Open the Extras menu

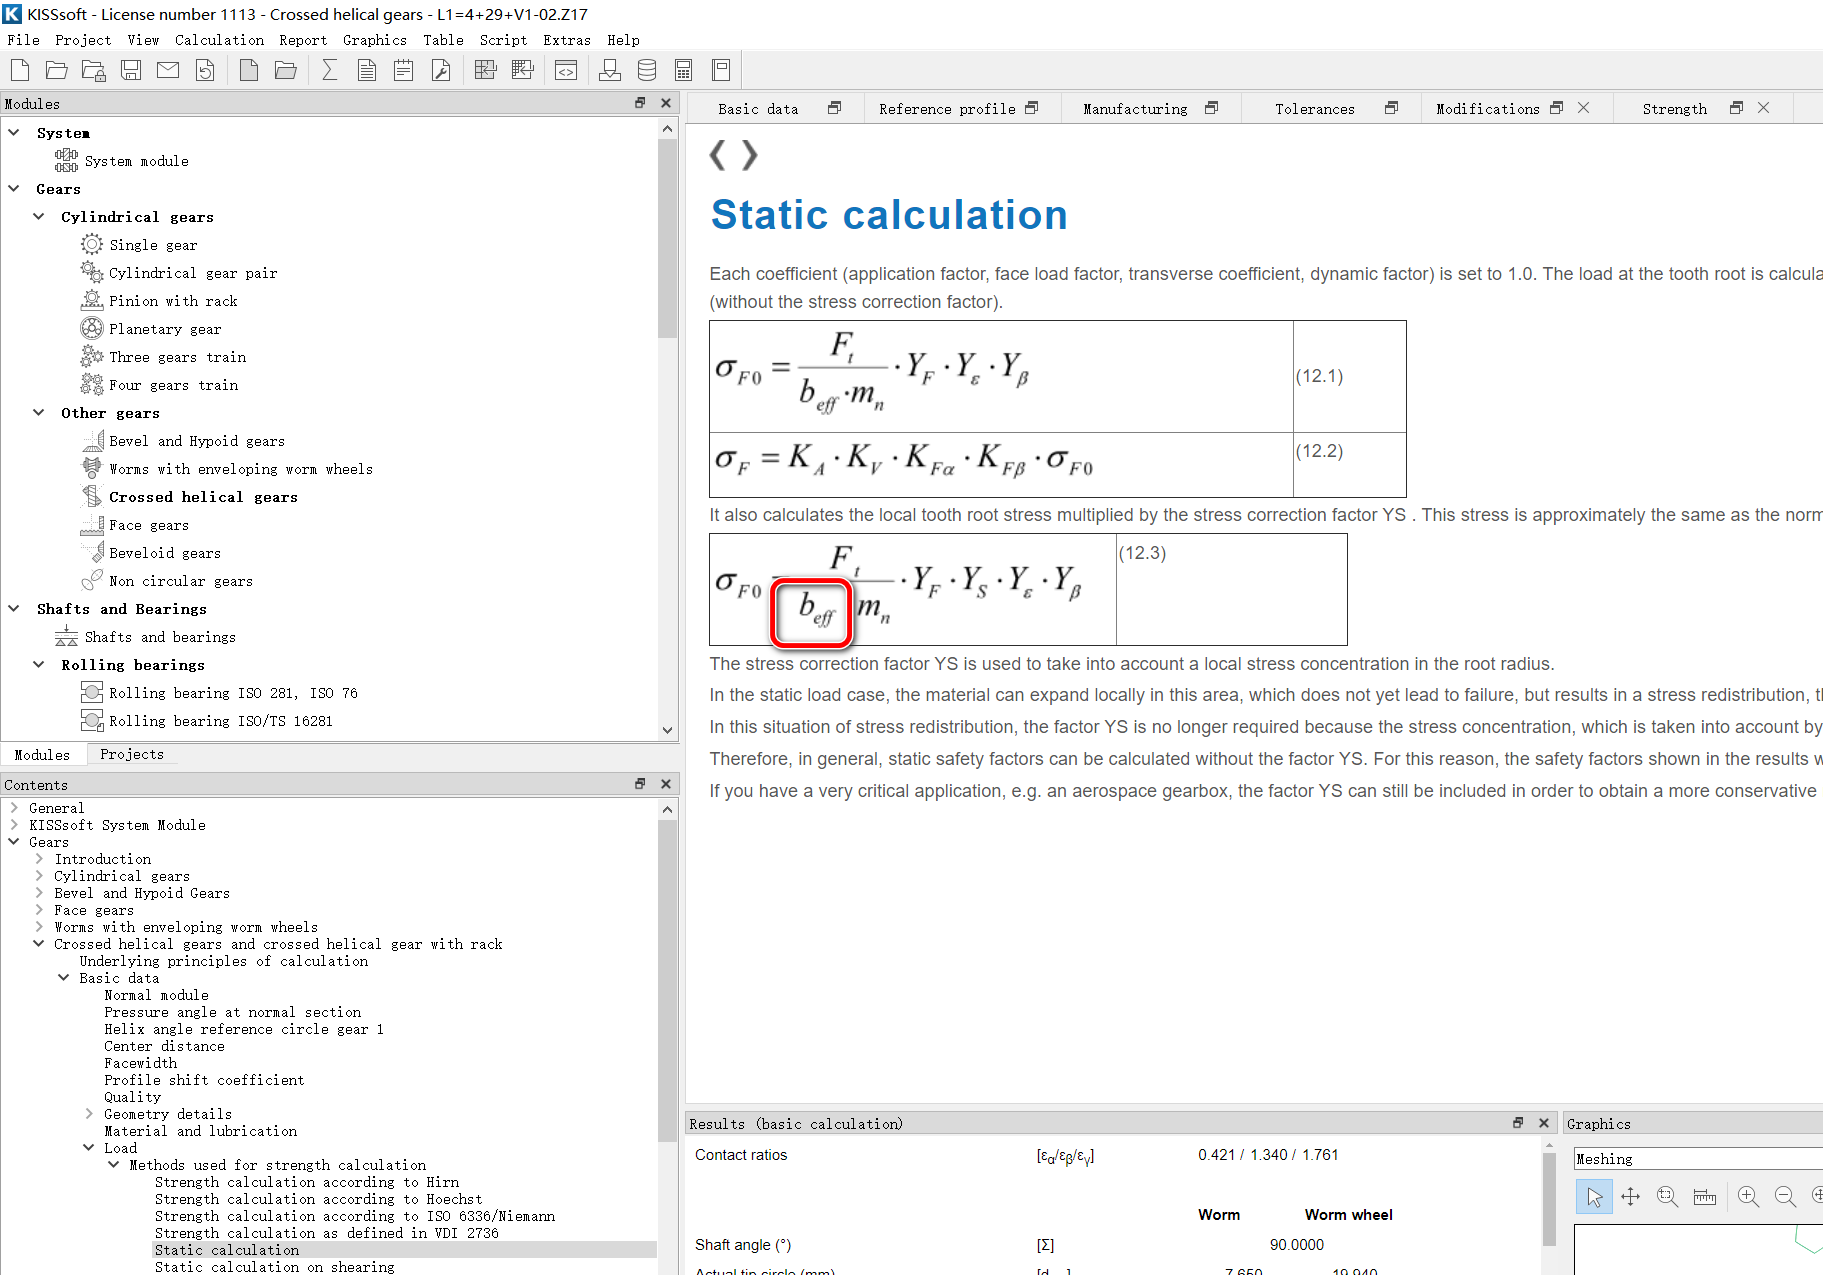(567, 40)
